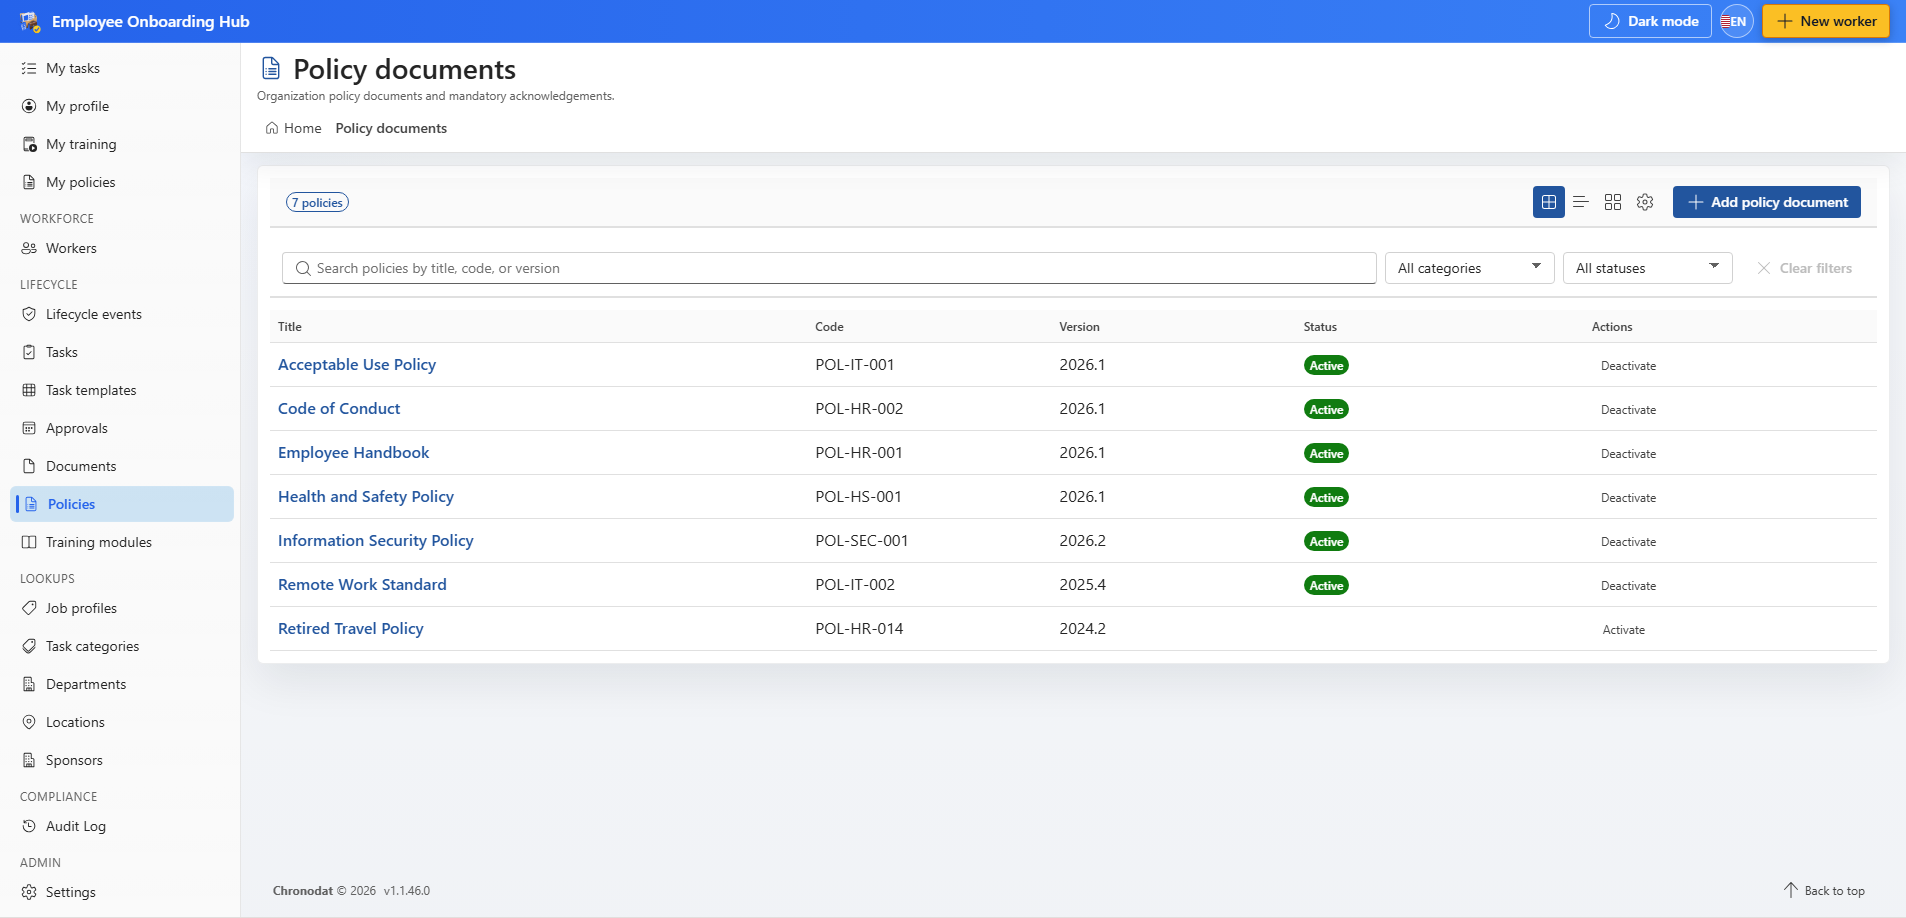Open Locations lookup
This screenshot has height=918, width=1906.
(122, 722)
